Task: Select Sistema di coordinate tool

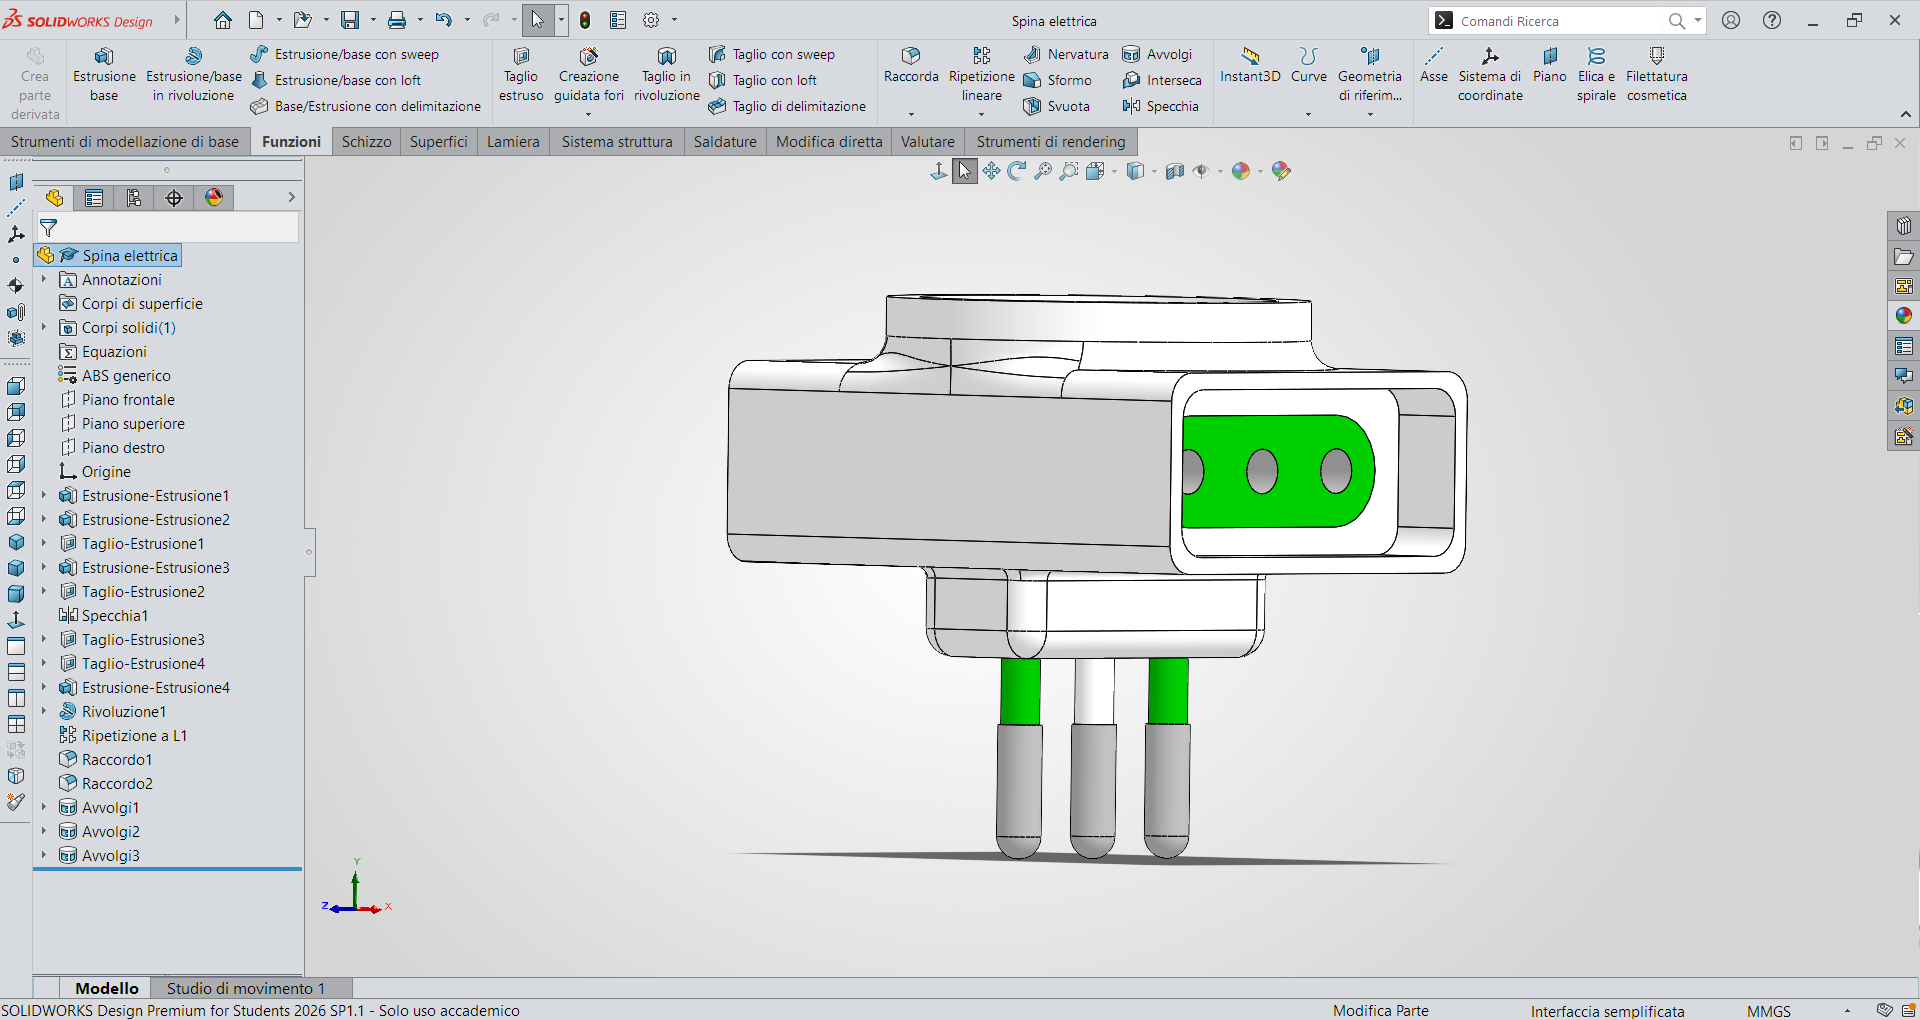Action: tap(1490, 75)
